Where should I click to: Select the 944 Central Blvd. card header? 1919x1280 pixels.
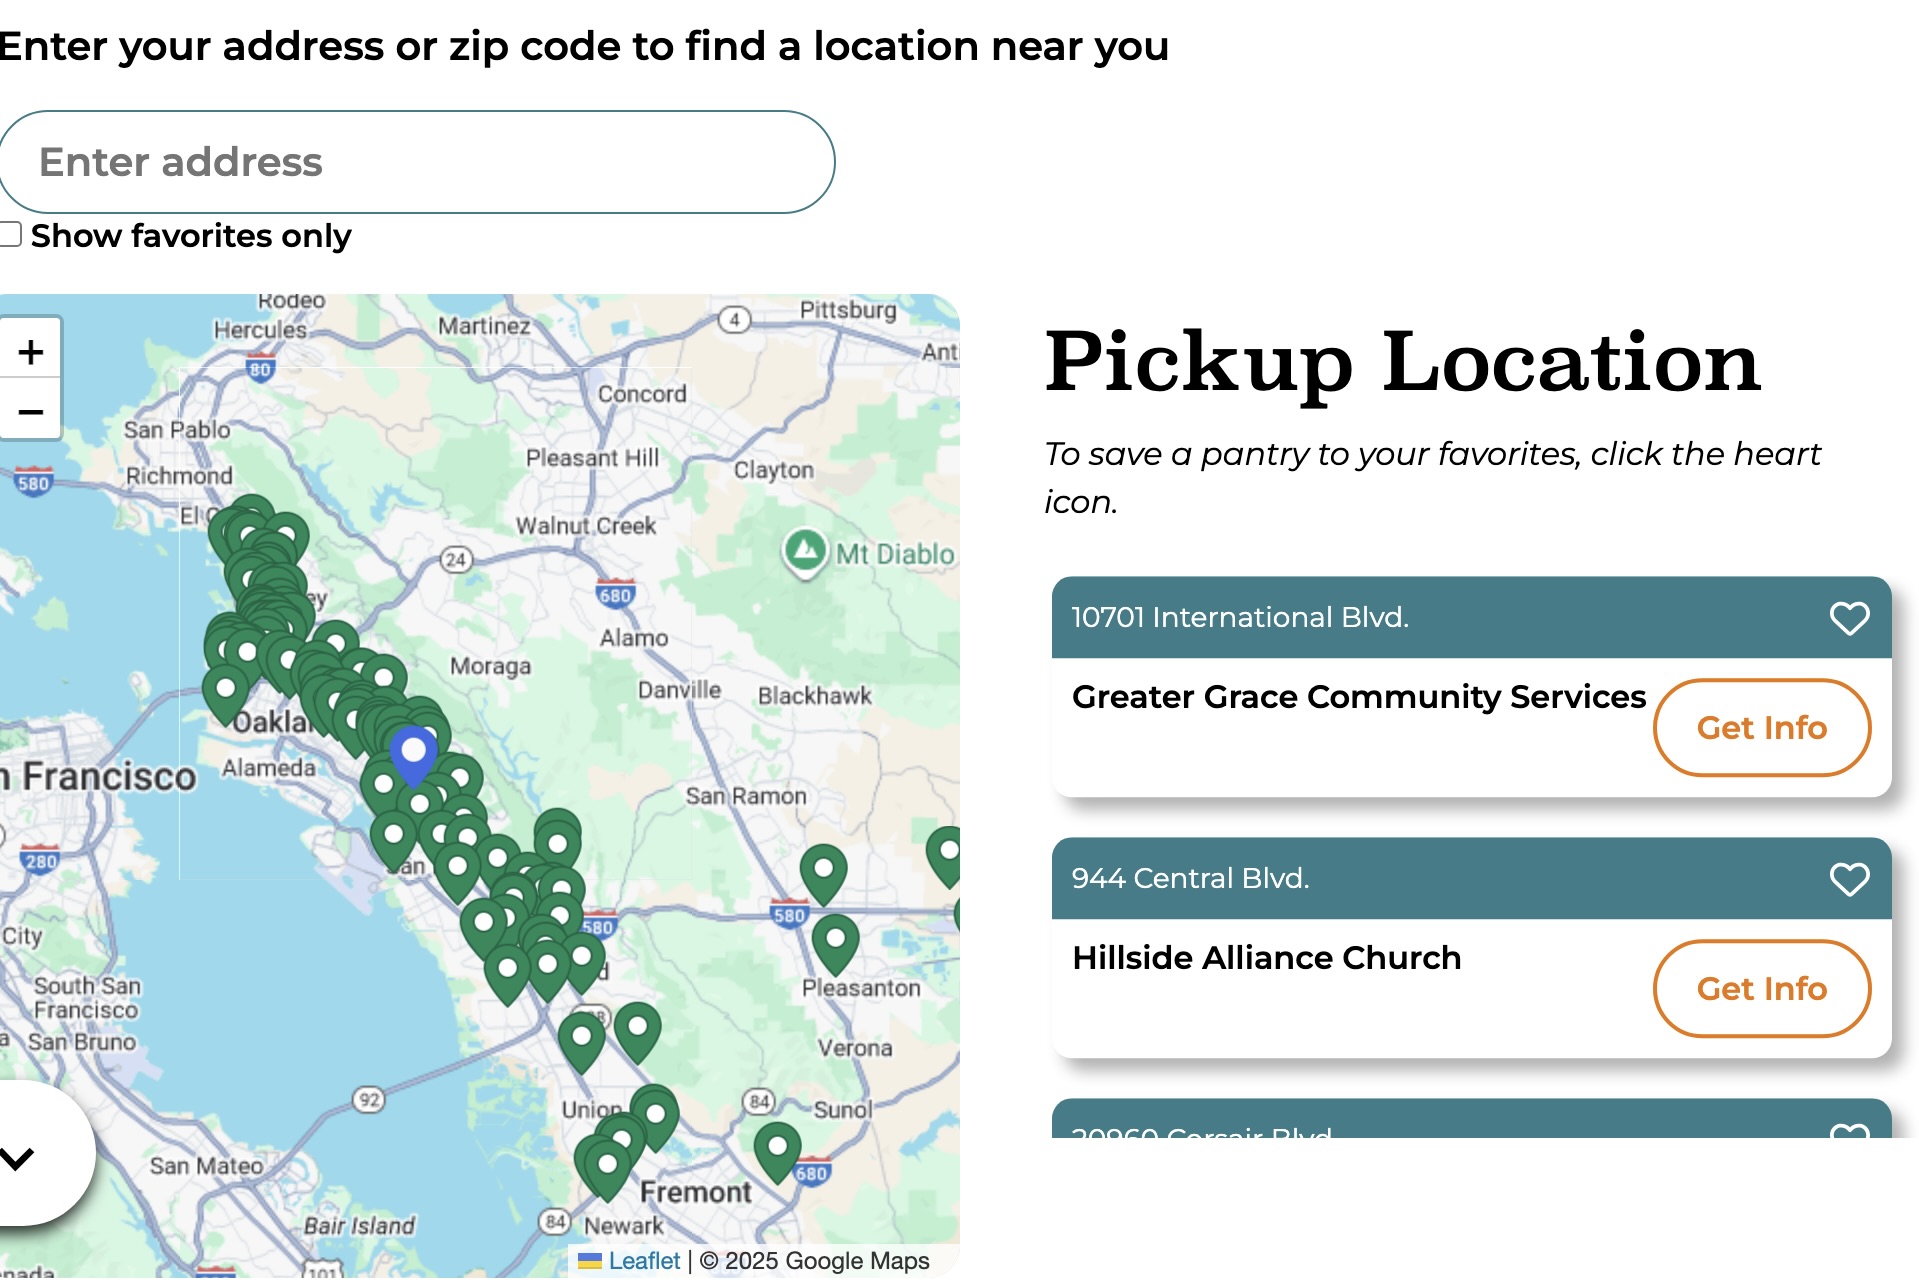[x=1471, y=878]
